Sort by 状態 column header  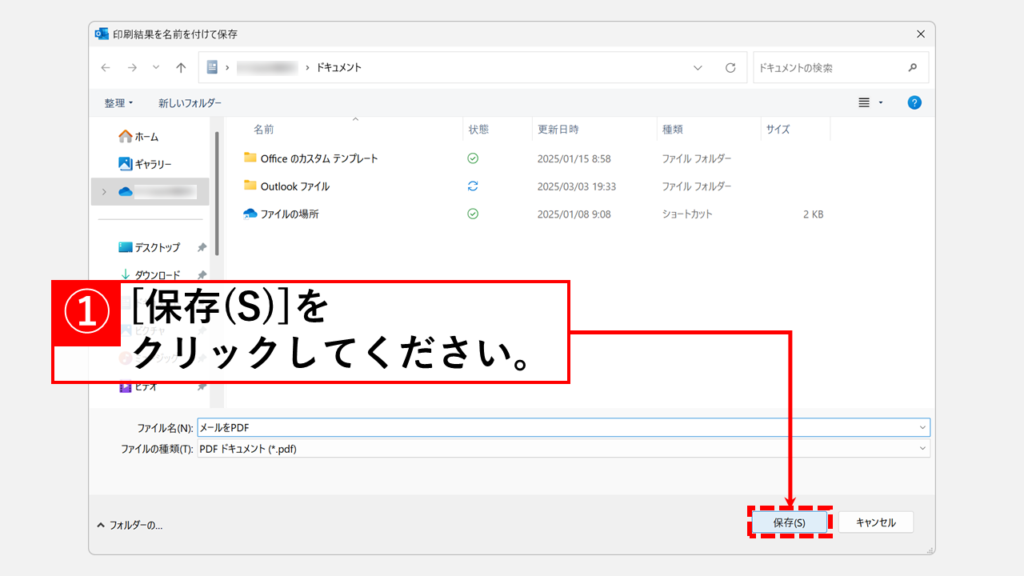pyautogui.click(x=478, y=129)
